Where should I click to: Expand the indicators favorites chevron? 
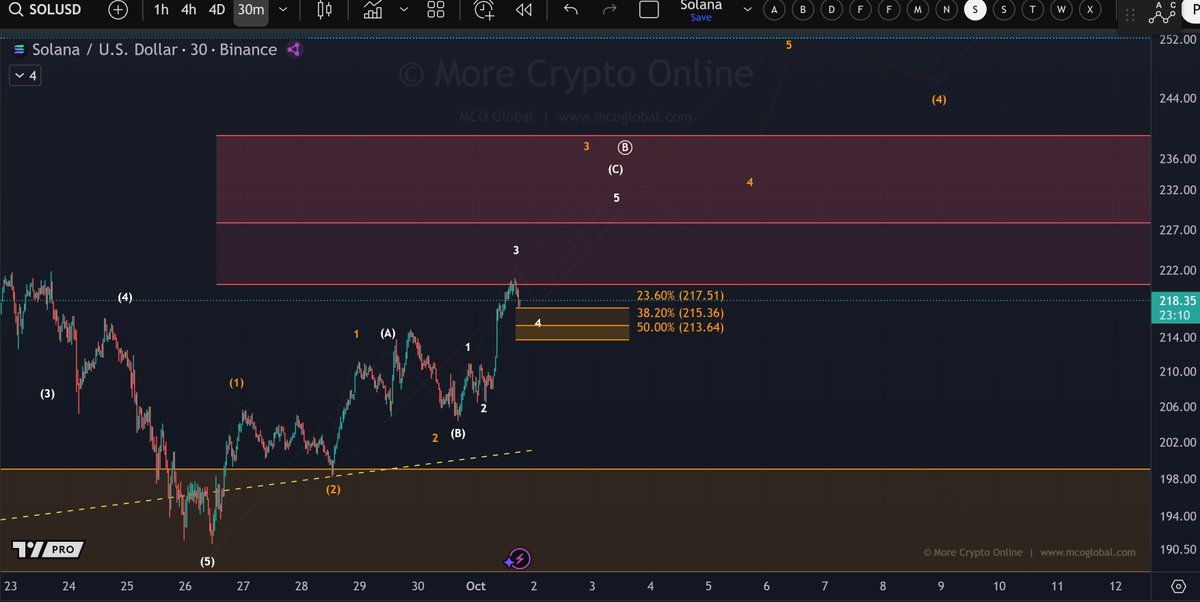[x=403, y=10]
